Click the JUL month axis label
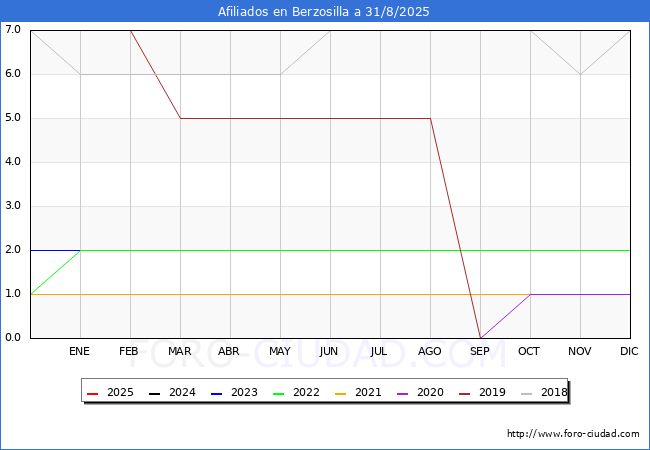The image size is (650, 450). coord(379,351)
